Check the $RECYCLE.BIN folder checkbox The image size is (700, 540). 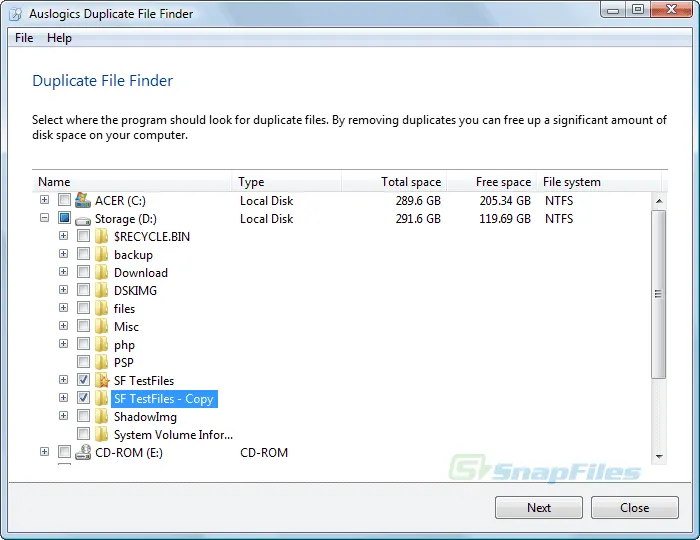(83, 236)
